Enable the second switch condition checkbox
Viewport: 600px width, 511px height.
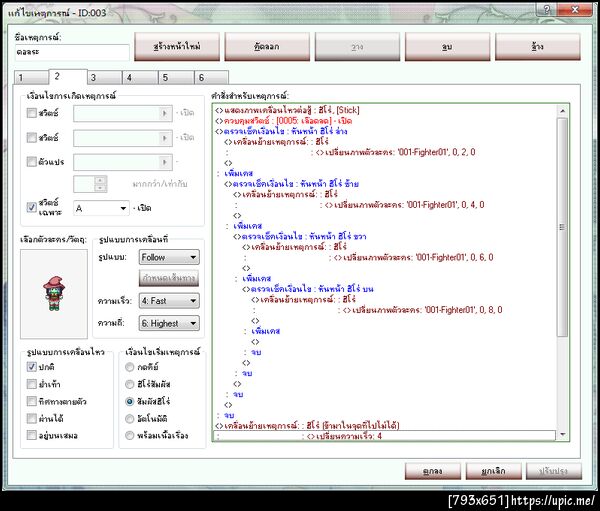pyautogui.click(x=31, y=137)
